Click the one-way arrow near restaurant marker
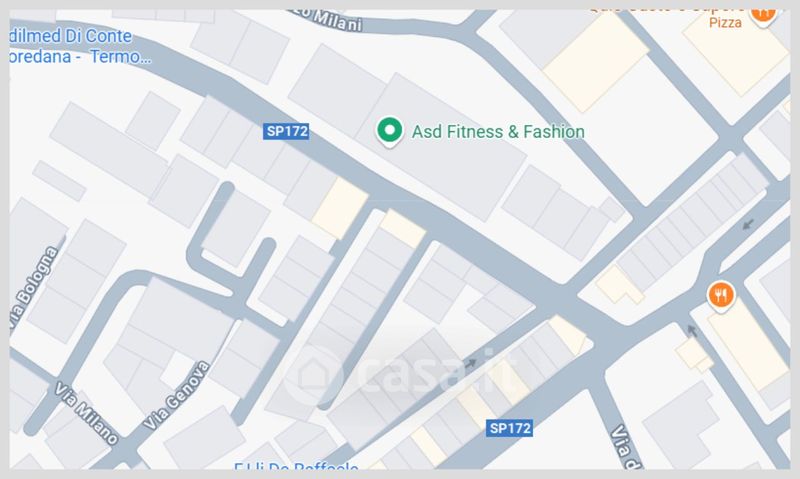 (x=691, y=331)
